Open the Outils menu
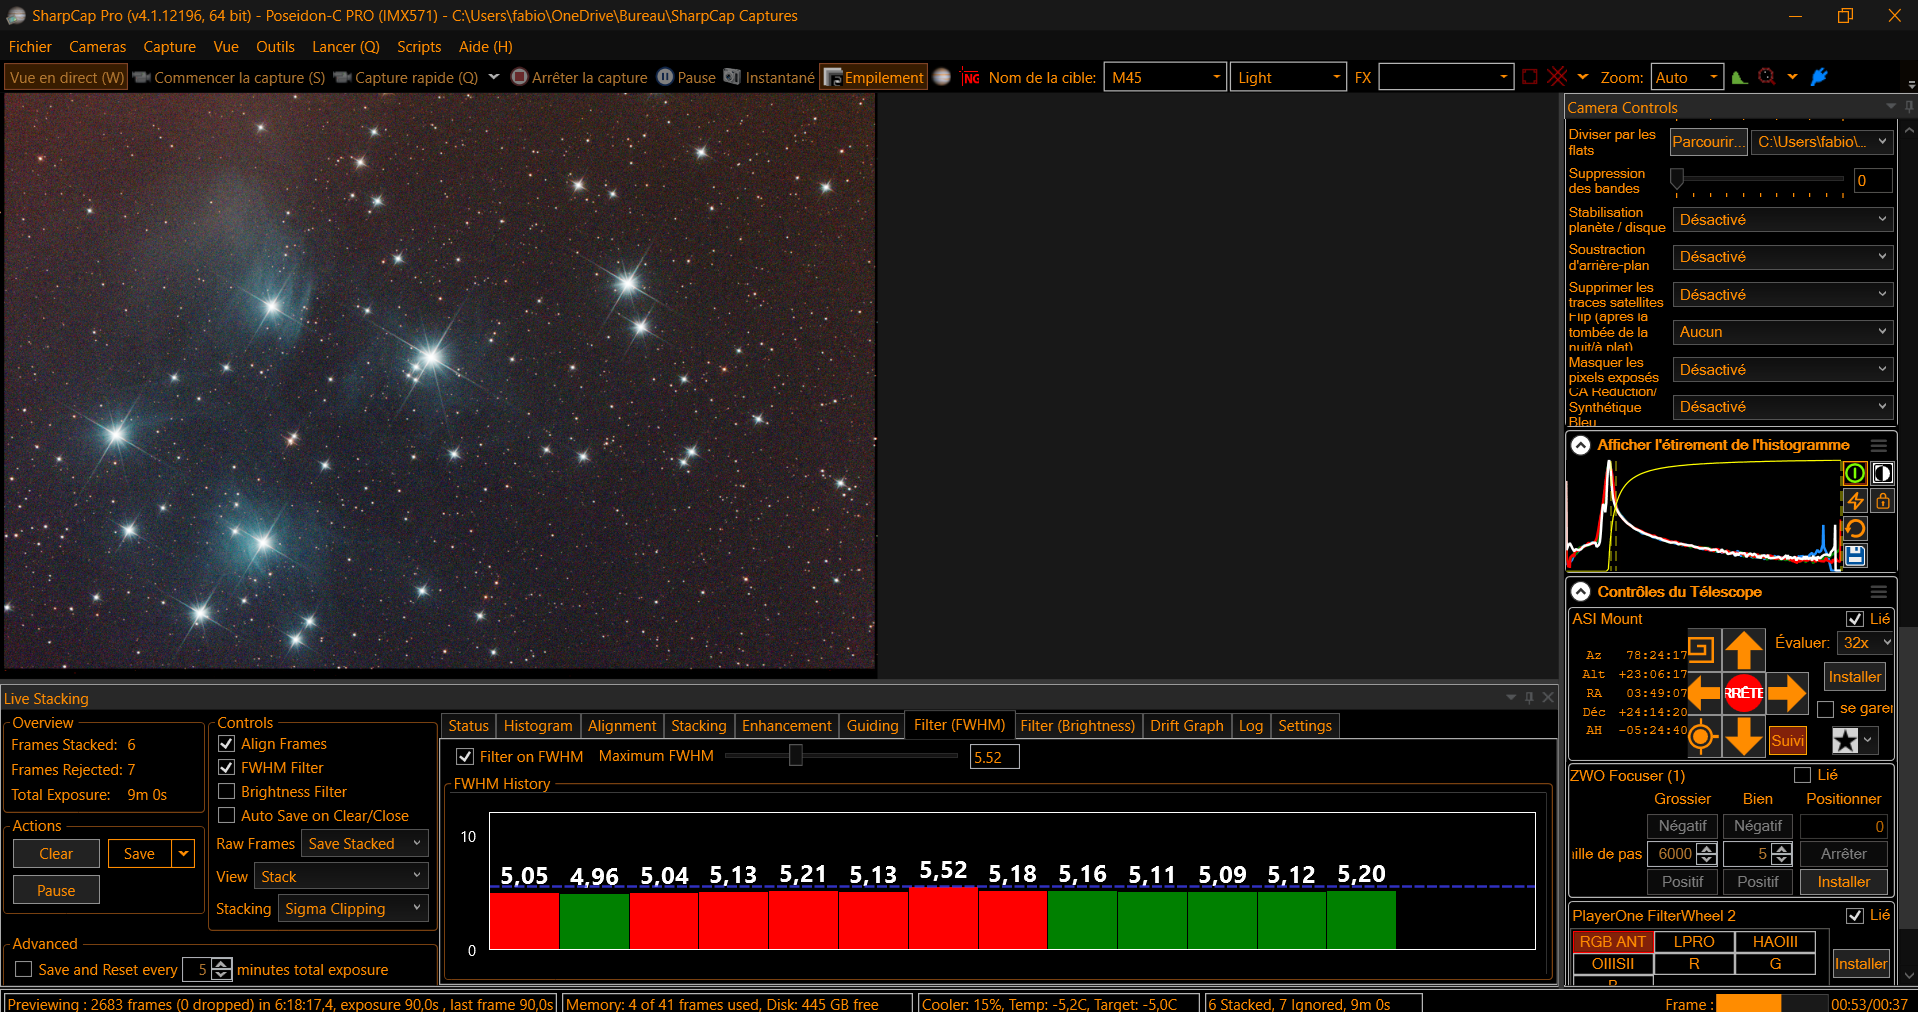The height and width of the screenshot is (1012, 1918). pos(275,47)
